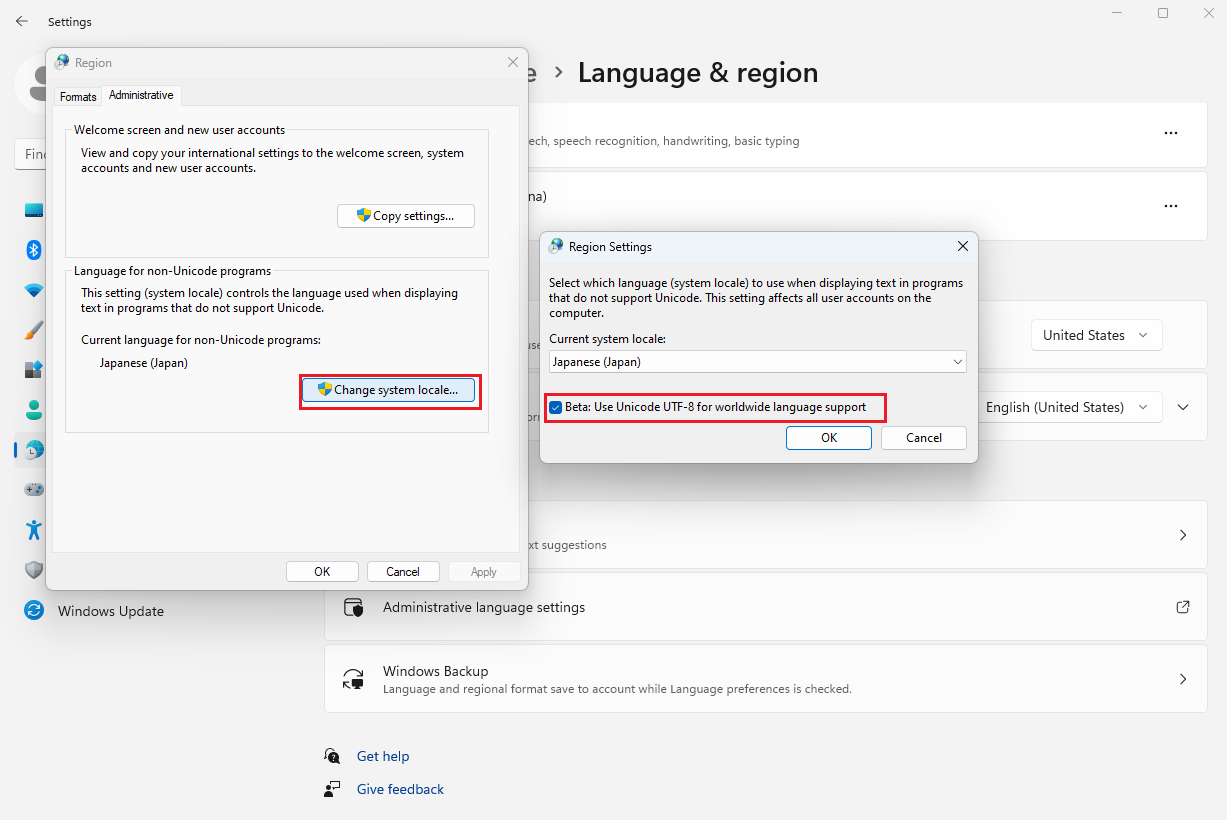
Task: Toggle Beta: Use Unicode UTF-8 checkbox
Action: coord(556,407)
